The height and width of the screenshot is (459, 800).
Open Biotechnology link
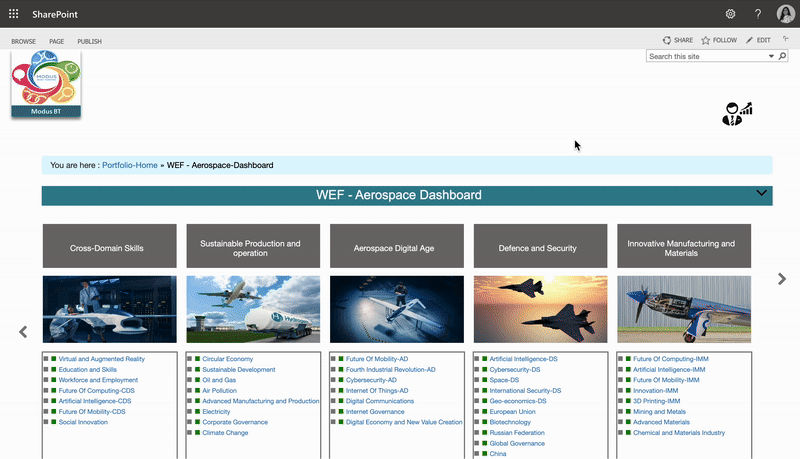click(x=510, y=422)
